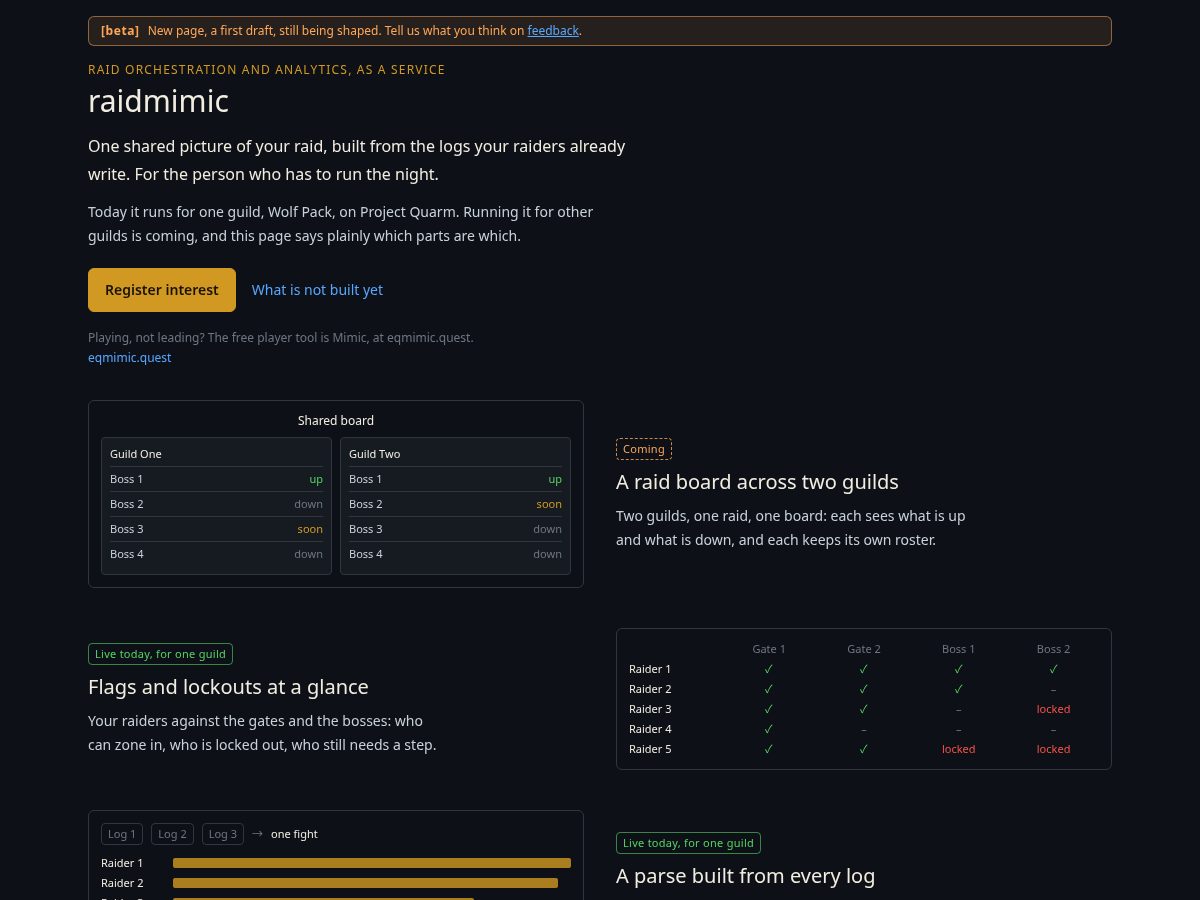The width and height of the screenshot is (1200, 900).
Task: Click the Gate 2 column header
Action: 864,649
